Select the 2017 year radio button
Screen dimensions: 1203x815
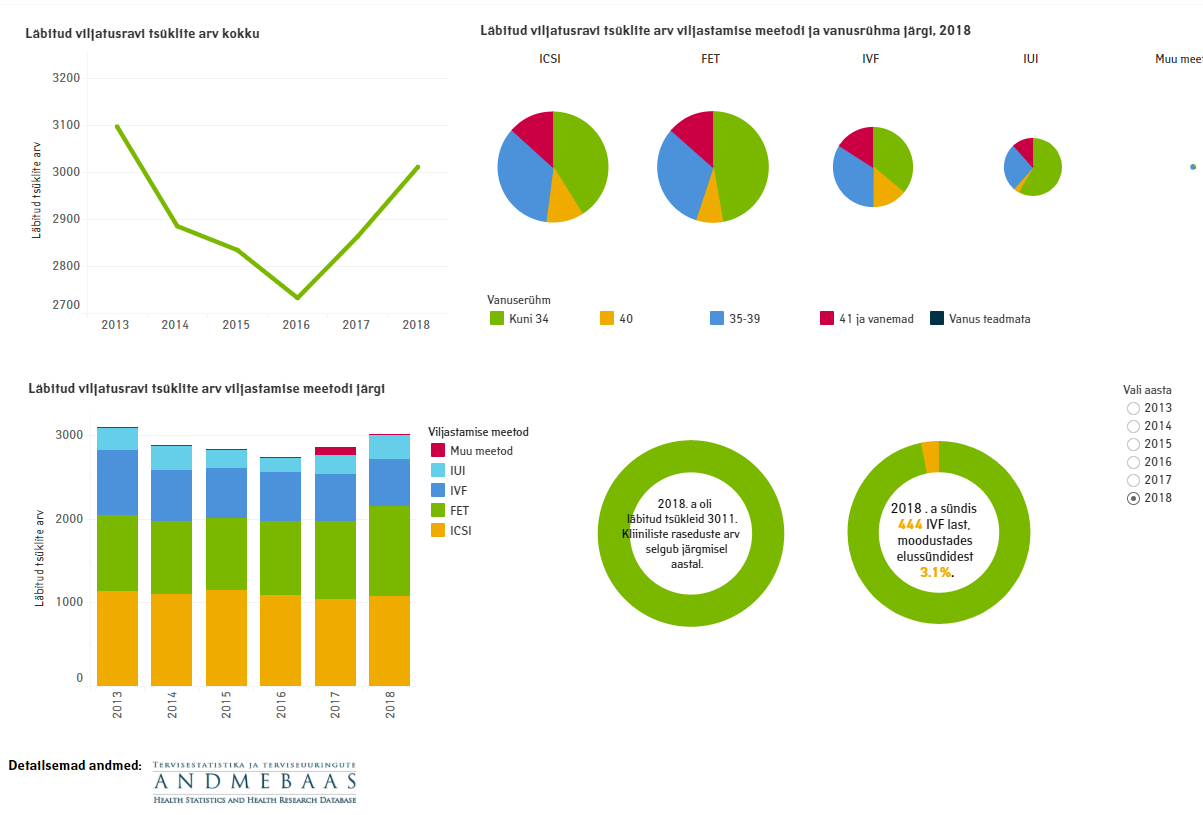(1133, 480)
